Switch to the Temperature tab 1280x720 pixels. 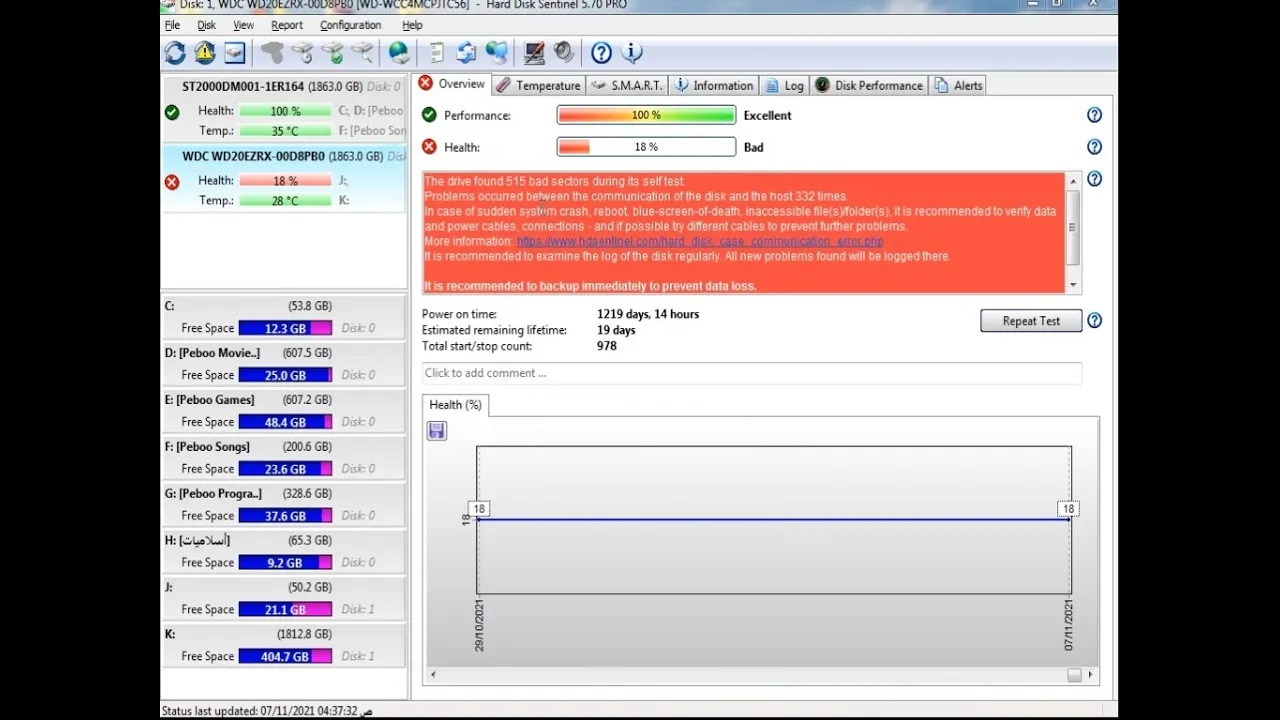(538, 85)
